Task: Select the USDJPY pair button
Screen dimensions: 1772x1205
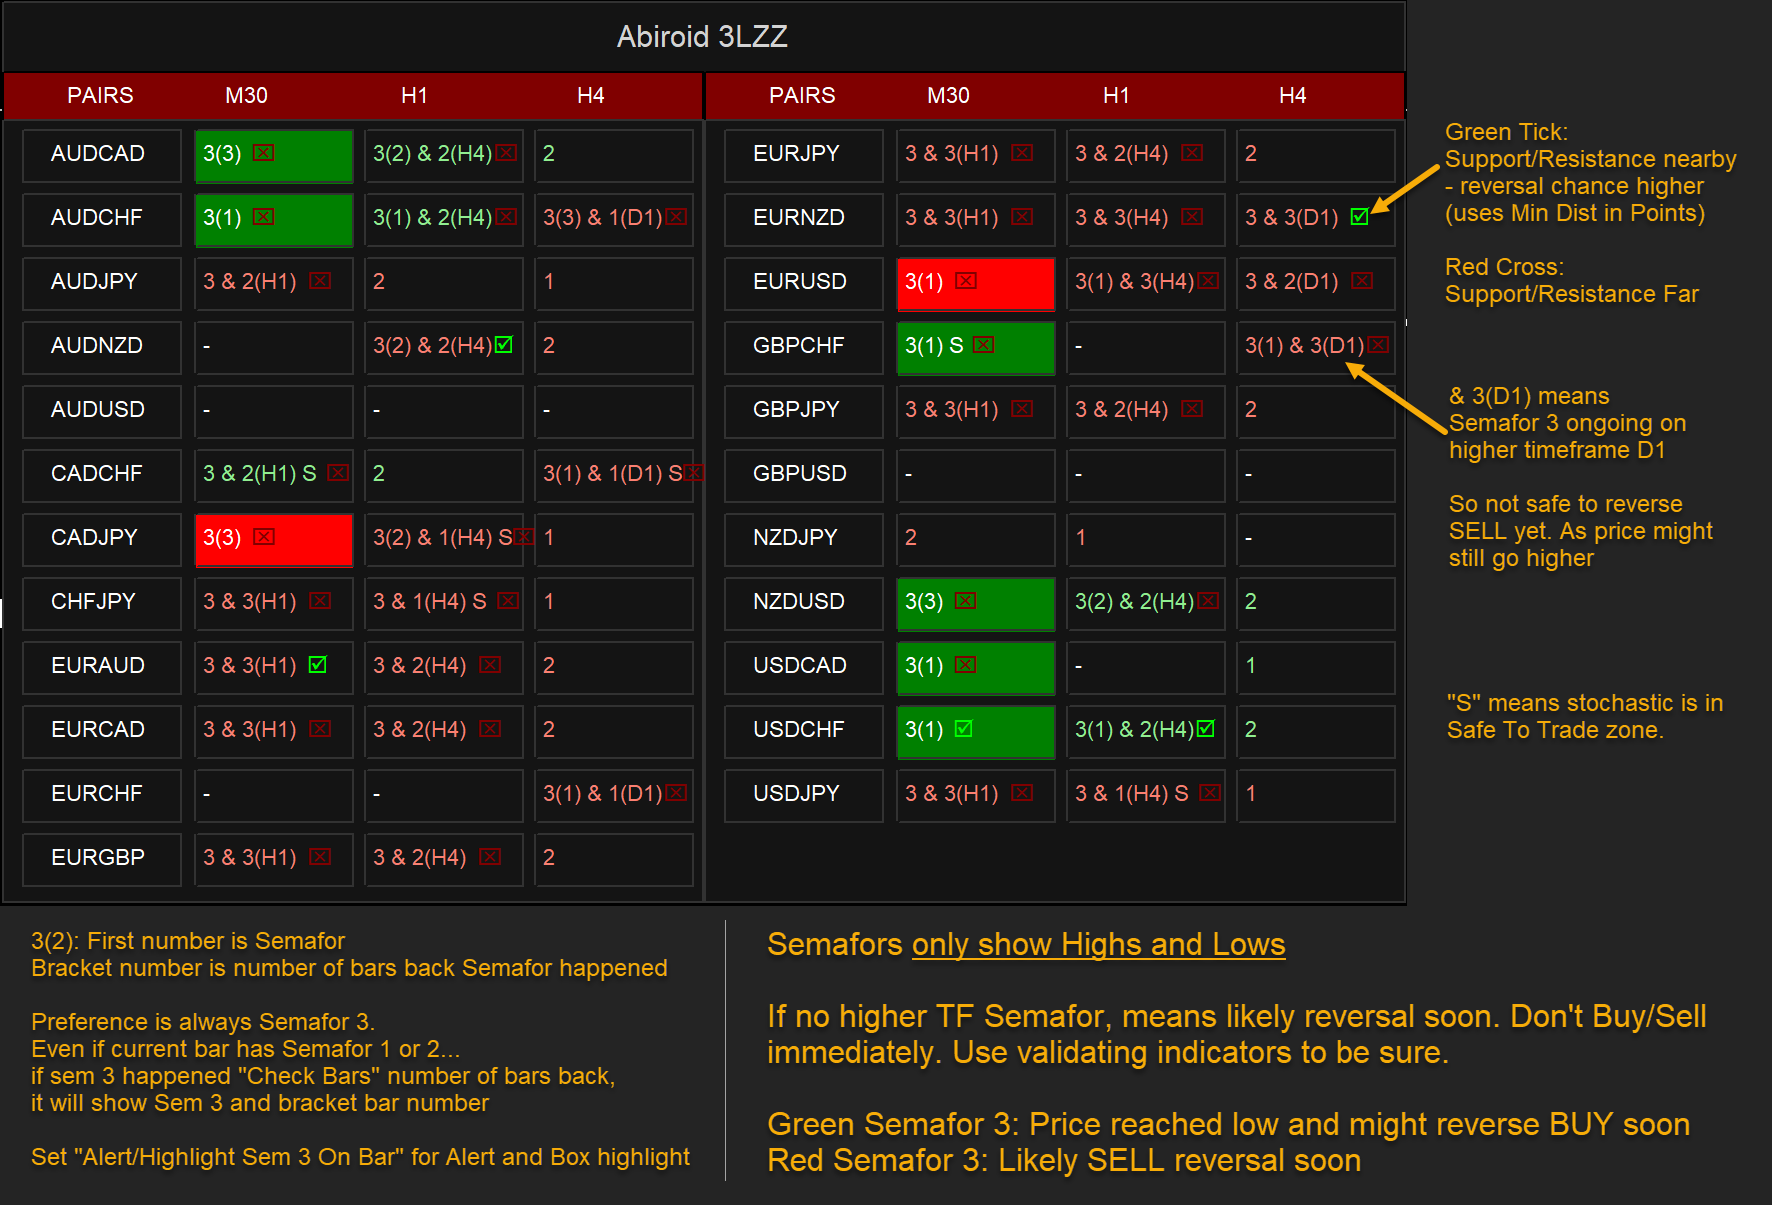Action: (804, 795)
